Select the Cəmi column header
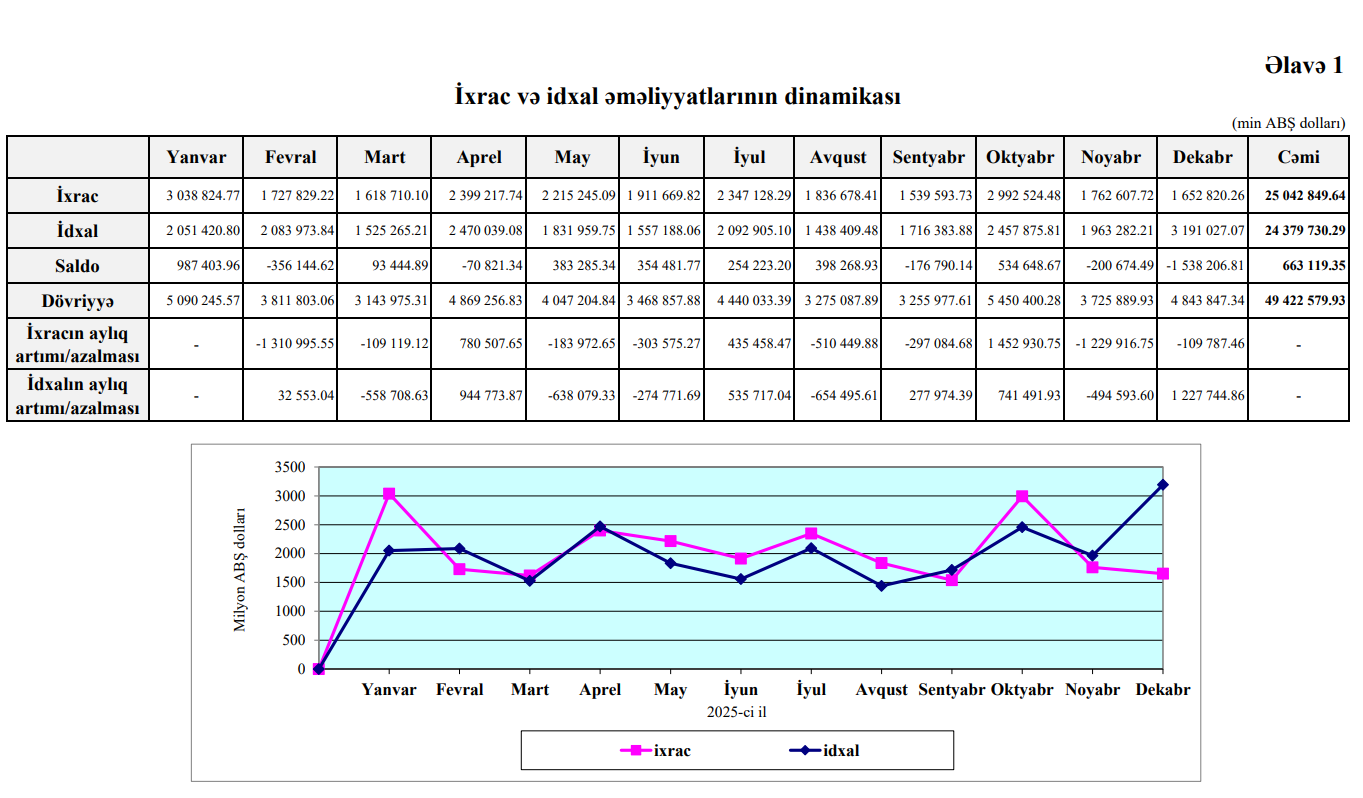The height and width of the screenshot is (798, 1363). 1298,157
